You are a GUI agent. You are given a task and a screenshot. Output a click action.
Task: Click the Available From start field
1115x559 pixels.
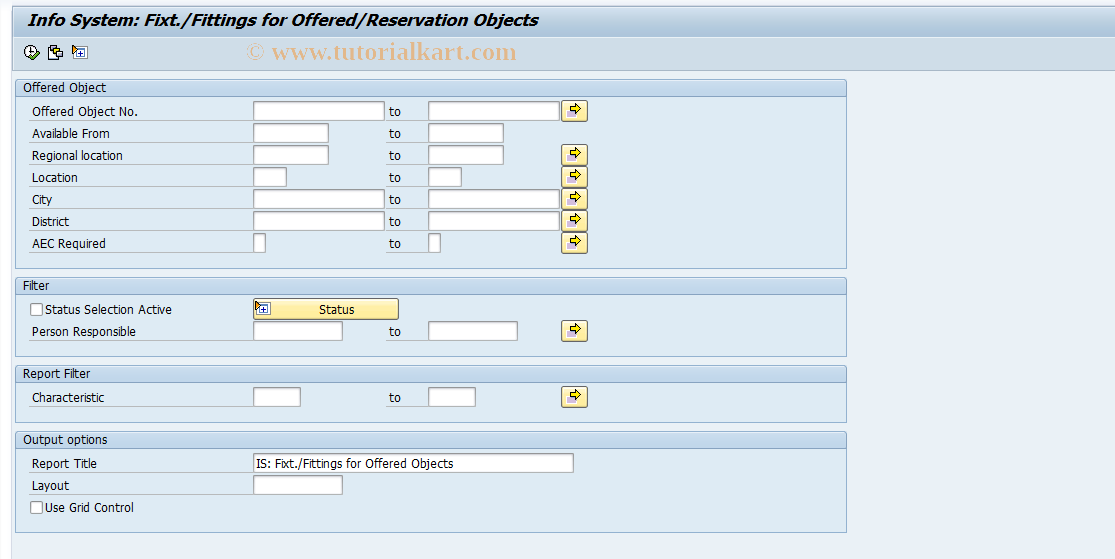291,133
